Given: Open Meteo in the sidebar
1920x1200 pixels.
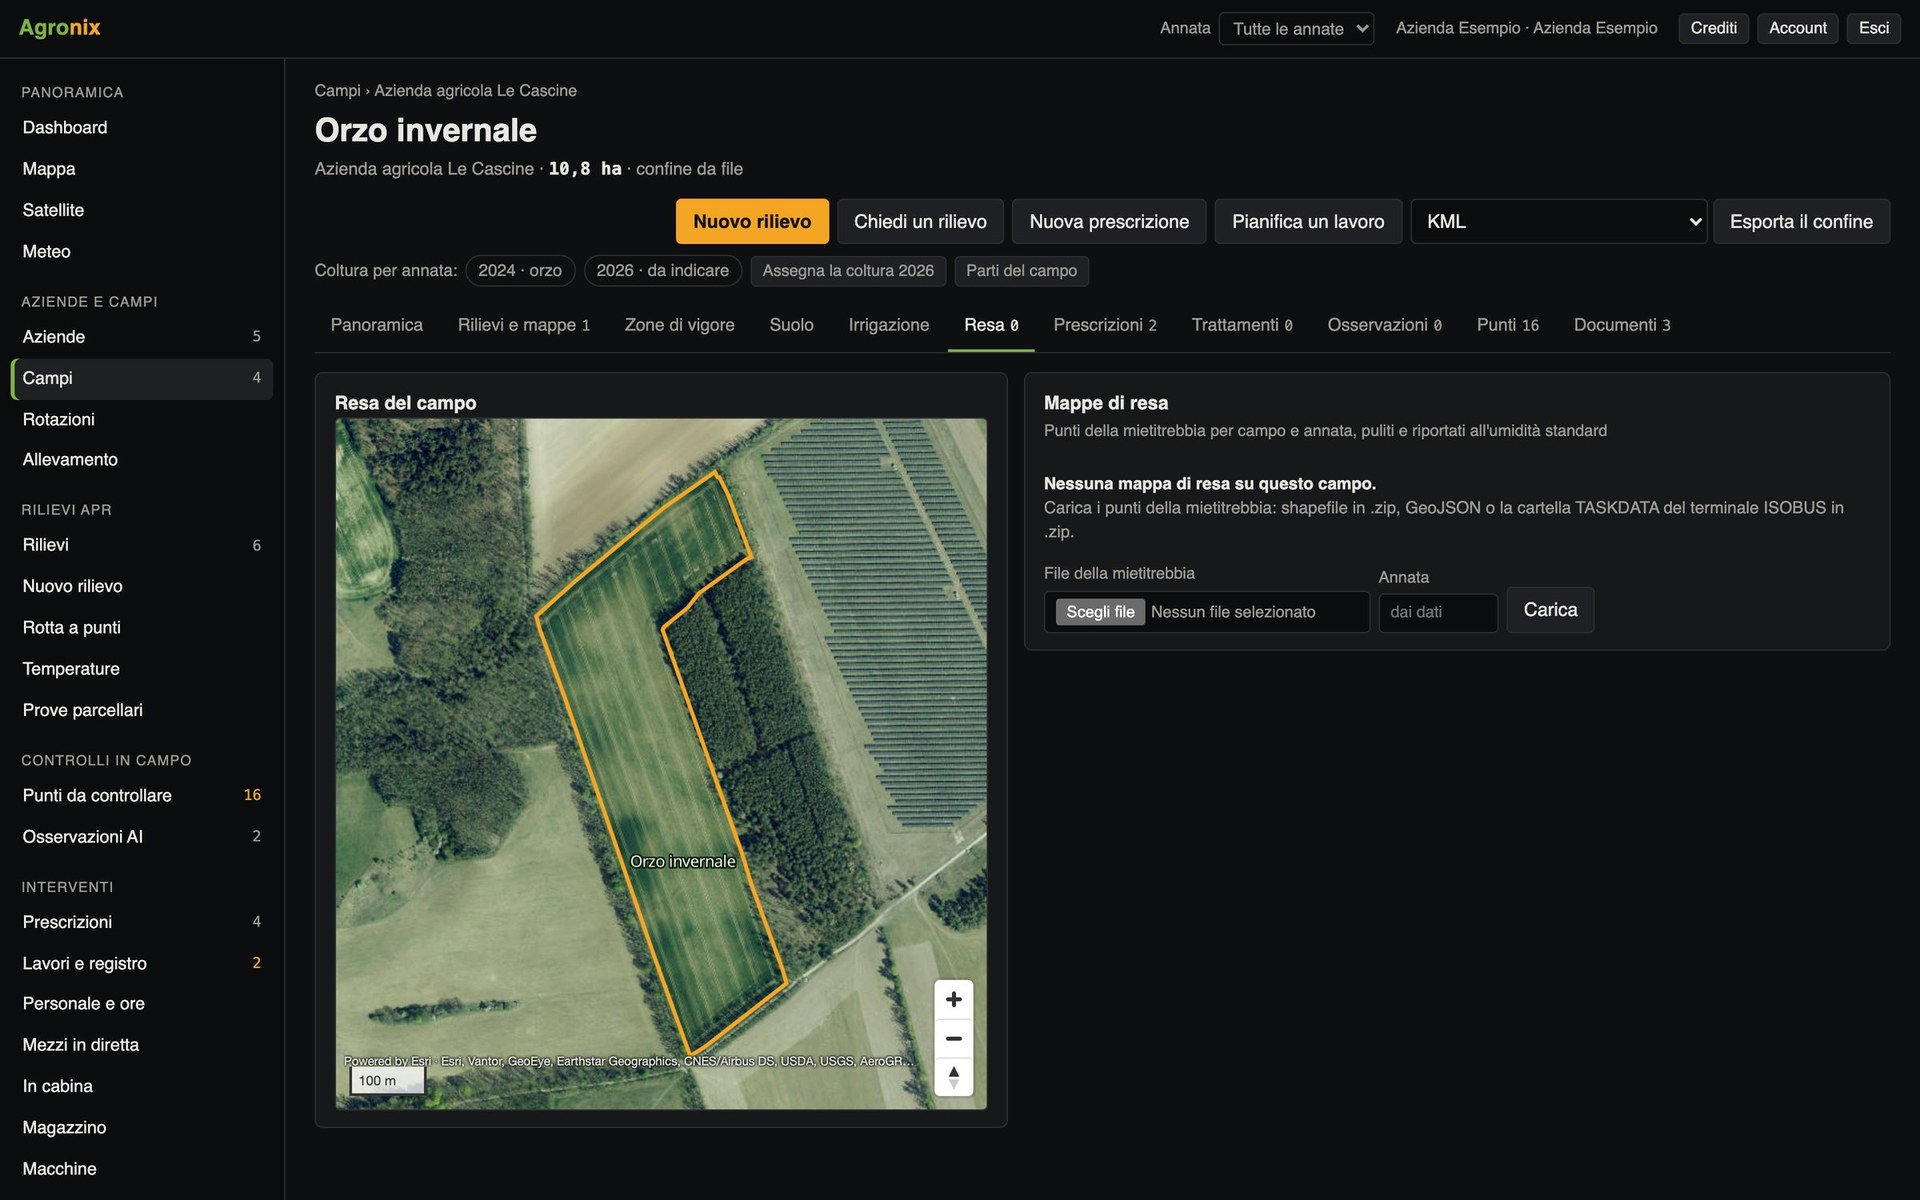Looking at the screenshot, I should (x=141, y=251).
